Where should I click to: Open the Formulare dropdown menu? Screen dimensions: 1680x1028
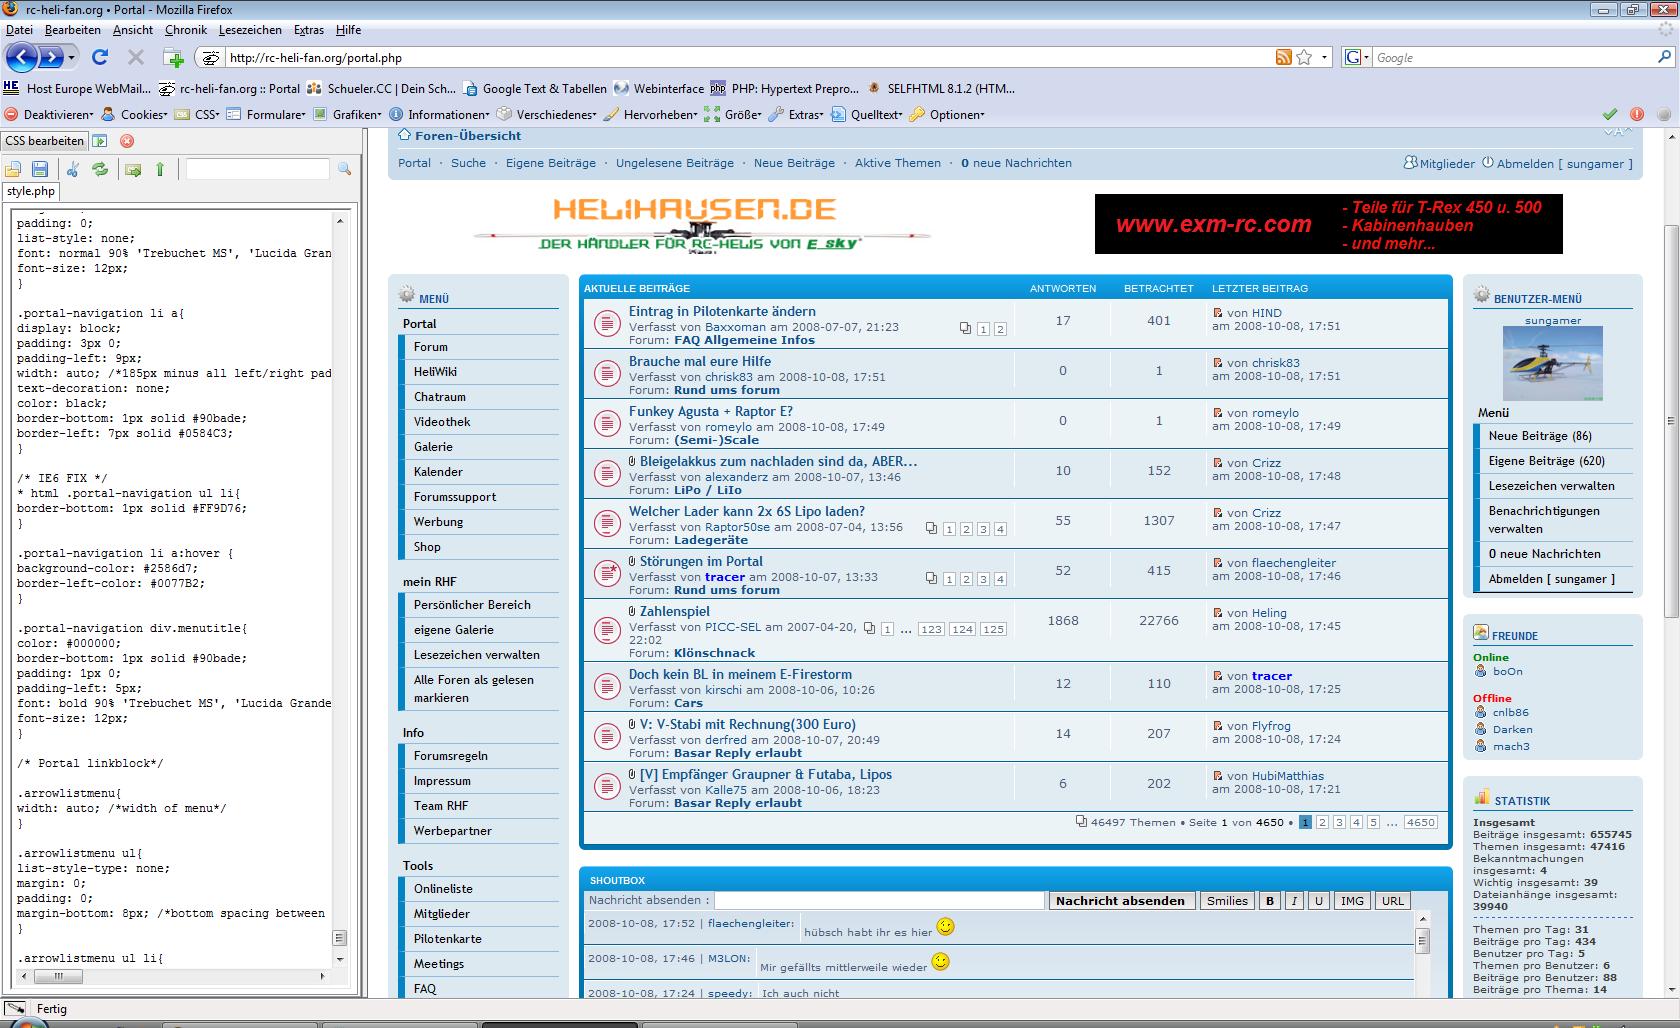tap(266, 114)
